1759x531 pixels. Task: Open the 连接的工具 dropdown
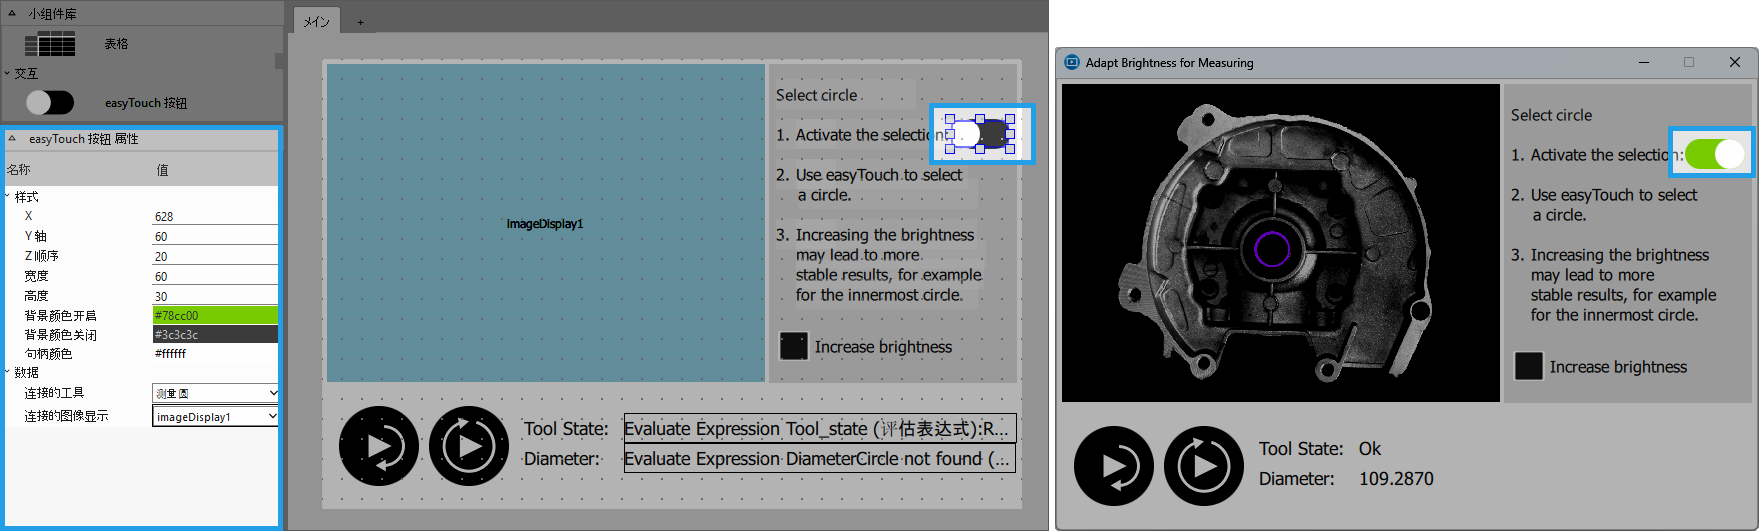215,393
